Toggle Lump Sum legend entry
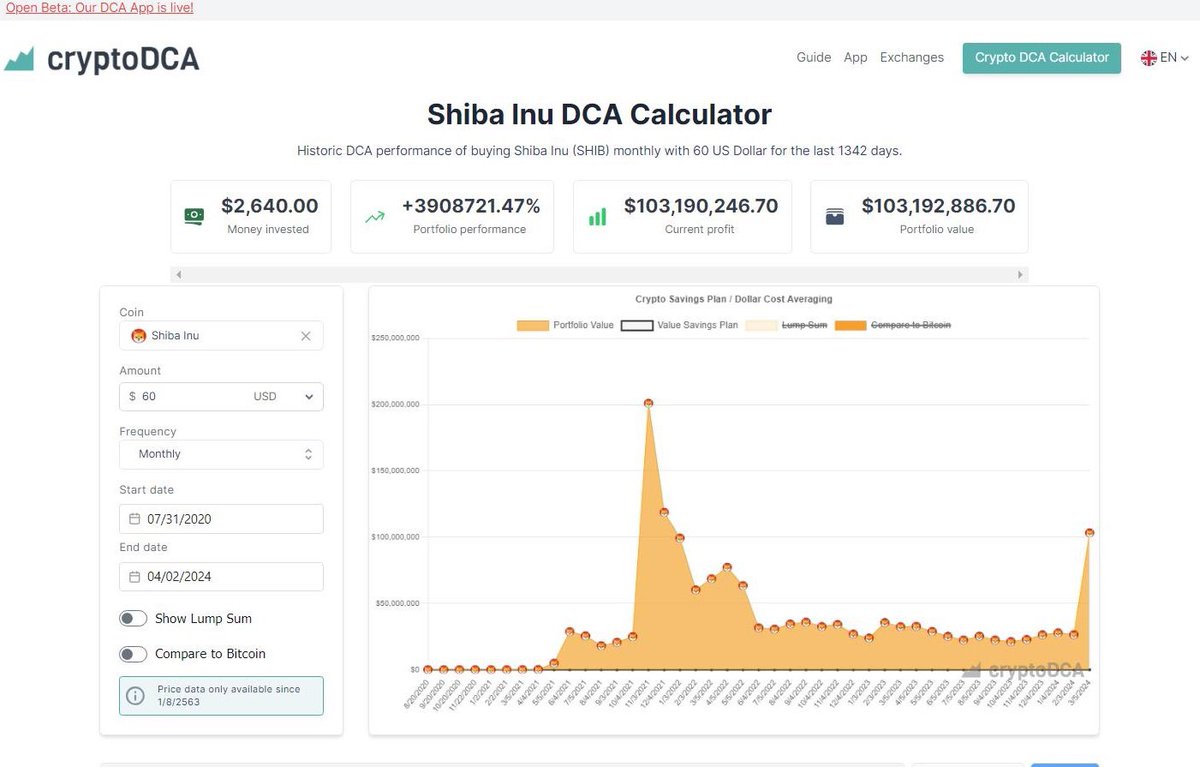 click(x=786, y=325)
